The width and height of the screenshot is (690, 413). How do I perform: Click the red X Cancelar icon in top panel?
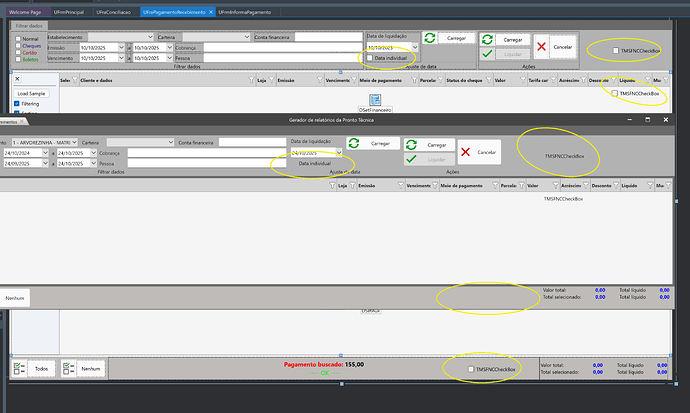coord(540,46)
